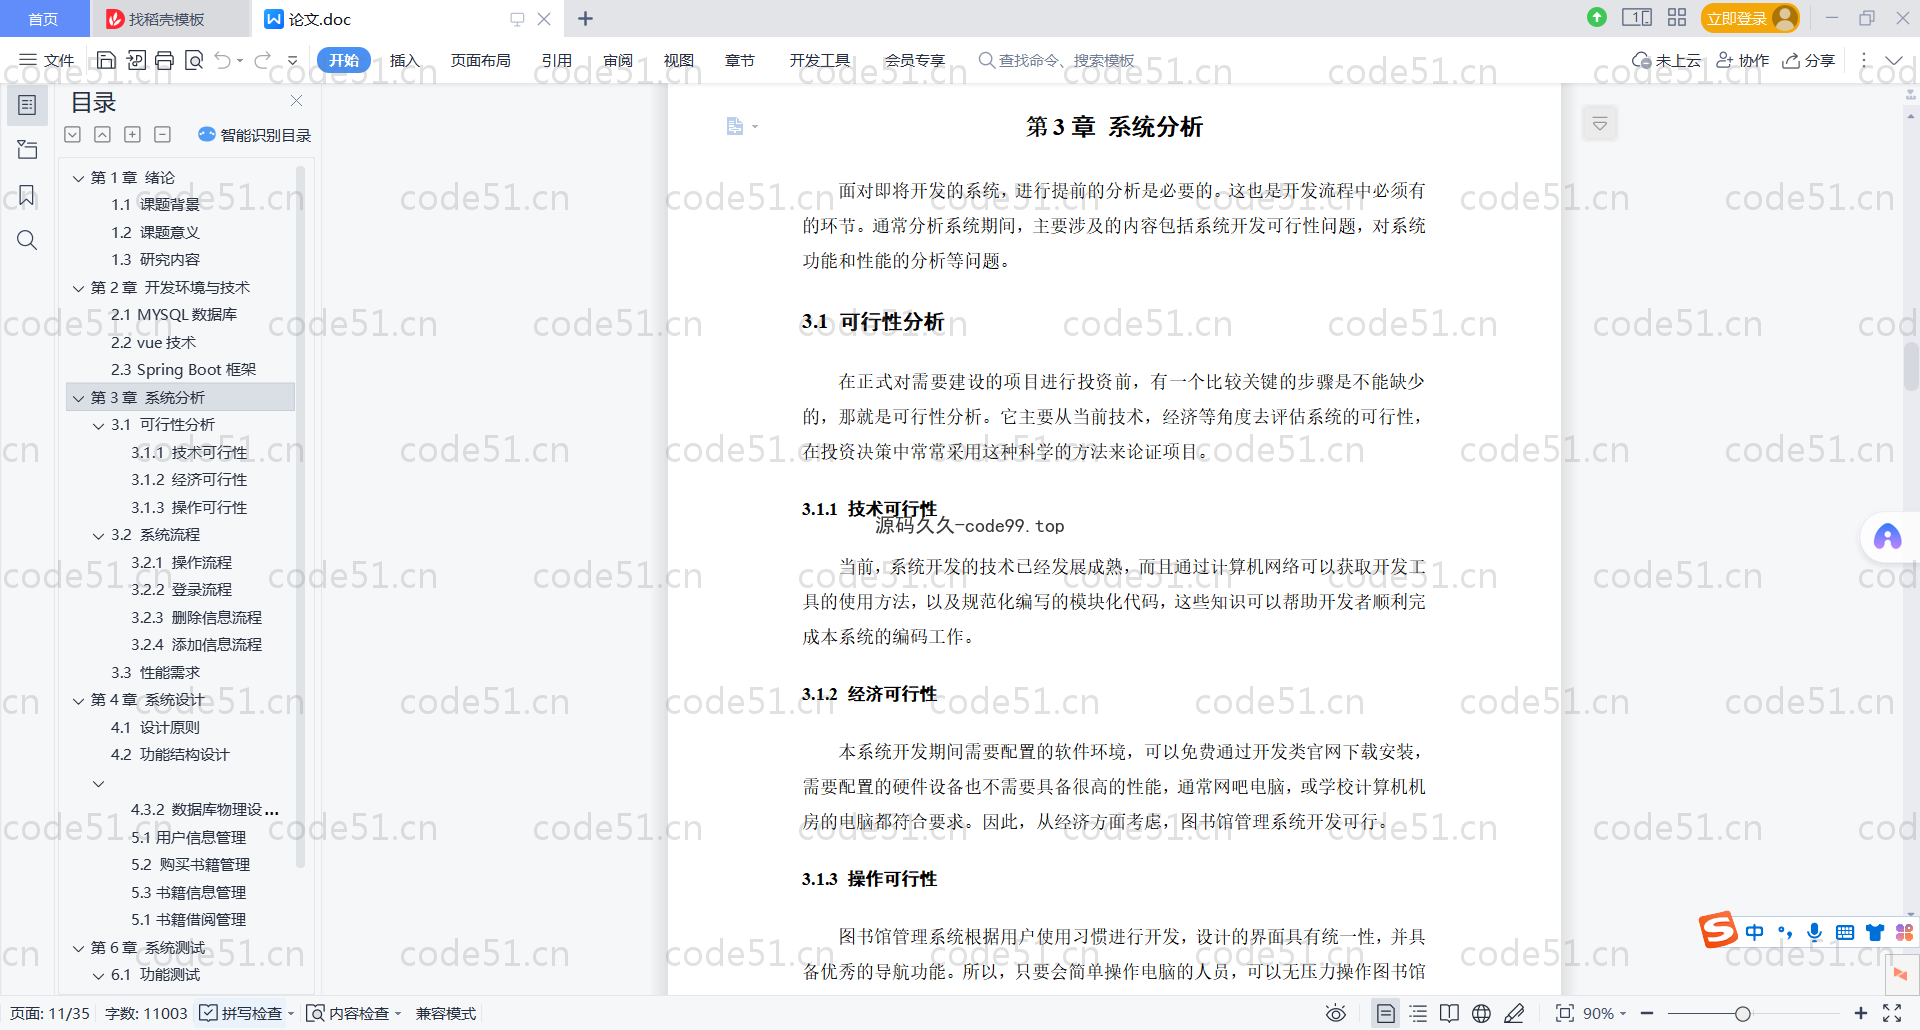Collapse 第3章 系统分析 node
This screenshot has height=1030, width=1920.
78,398
